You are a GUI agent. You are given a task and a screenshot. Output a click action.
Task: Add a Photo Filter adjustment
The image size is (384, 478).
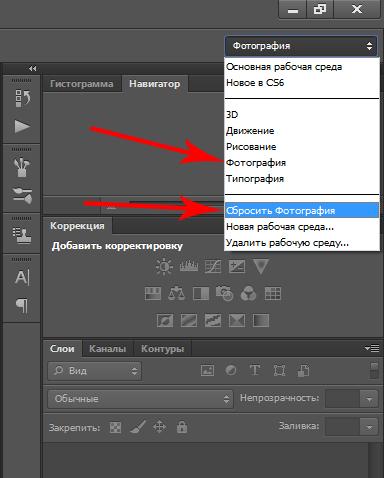coord(225,294)
